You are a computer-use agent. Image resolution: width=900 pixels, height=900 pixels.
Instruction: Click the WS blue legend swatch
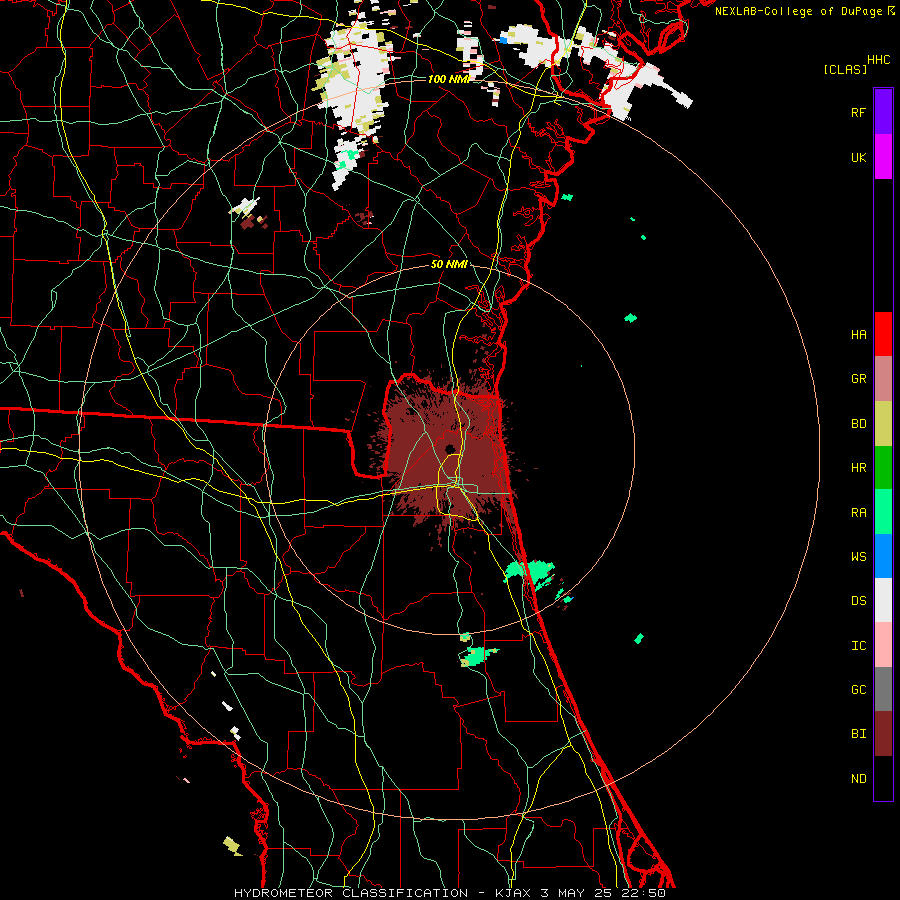(883, 556)
